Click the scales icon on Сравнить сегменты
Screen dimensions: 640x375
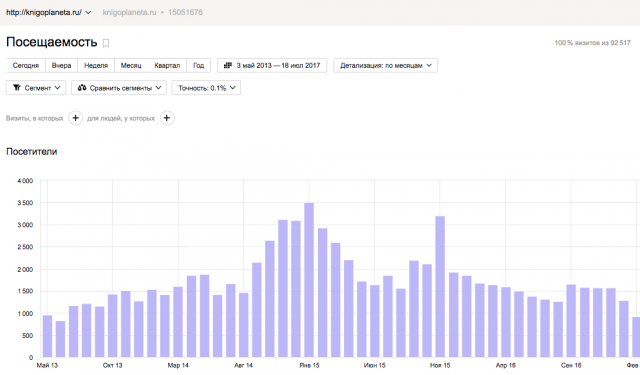(x=82, y=88)
